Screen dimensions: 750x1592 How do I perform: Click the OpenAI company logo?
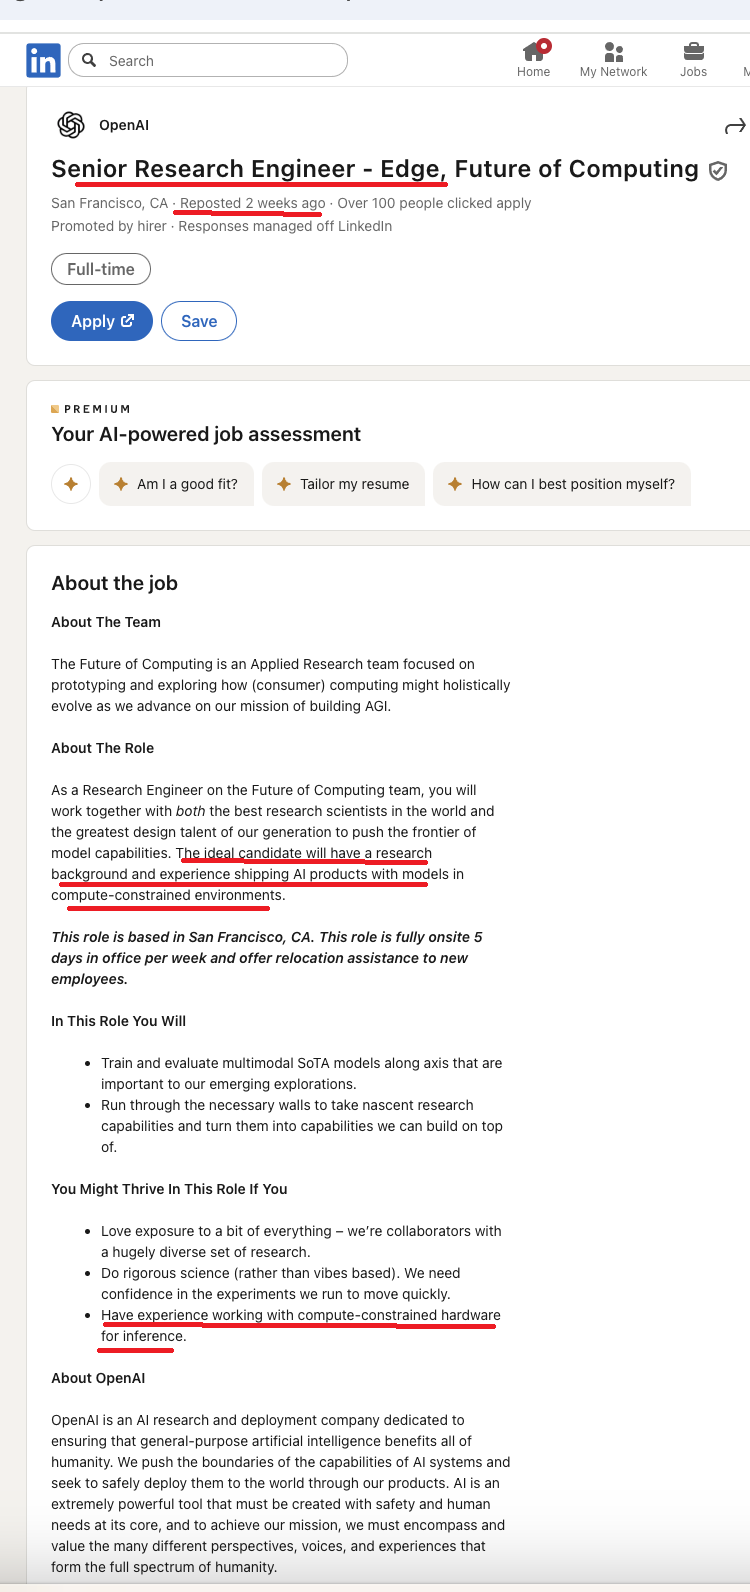(x=71, y=125)
